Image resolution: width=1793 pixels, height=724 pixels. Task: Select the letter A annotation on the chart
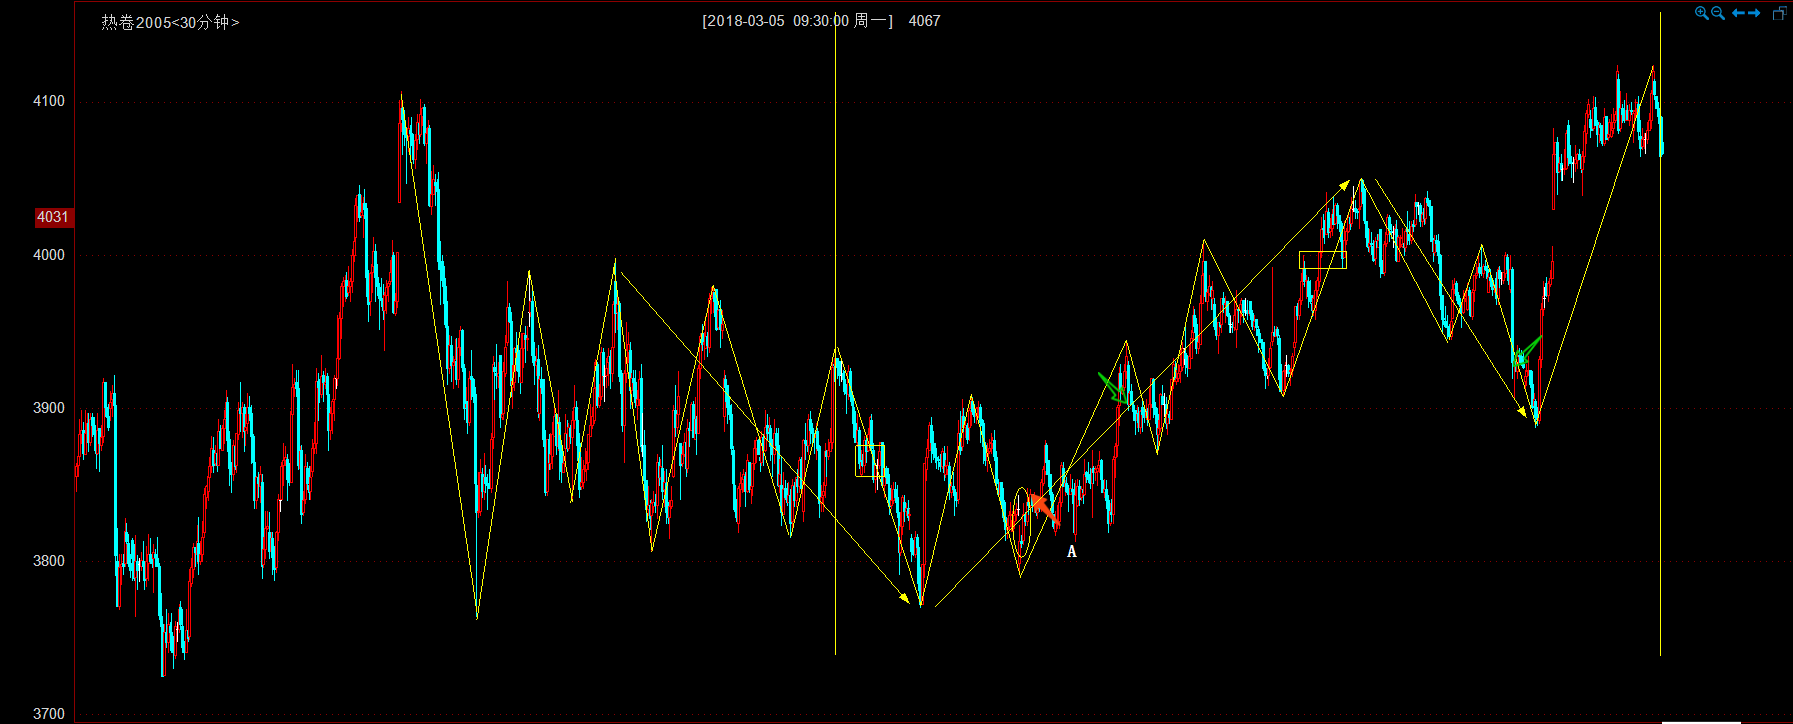tap(1072, 552)
